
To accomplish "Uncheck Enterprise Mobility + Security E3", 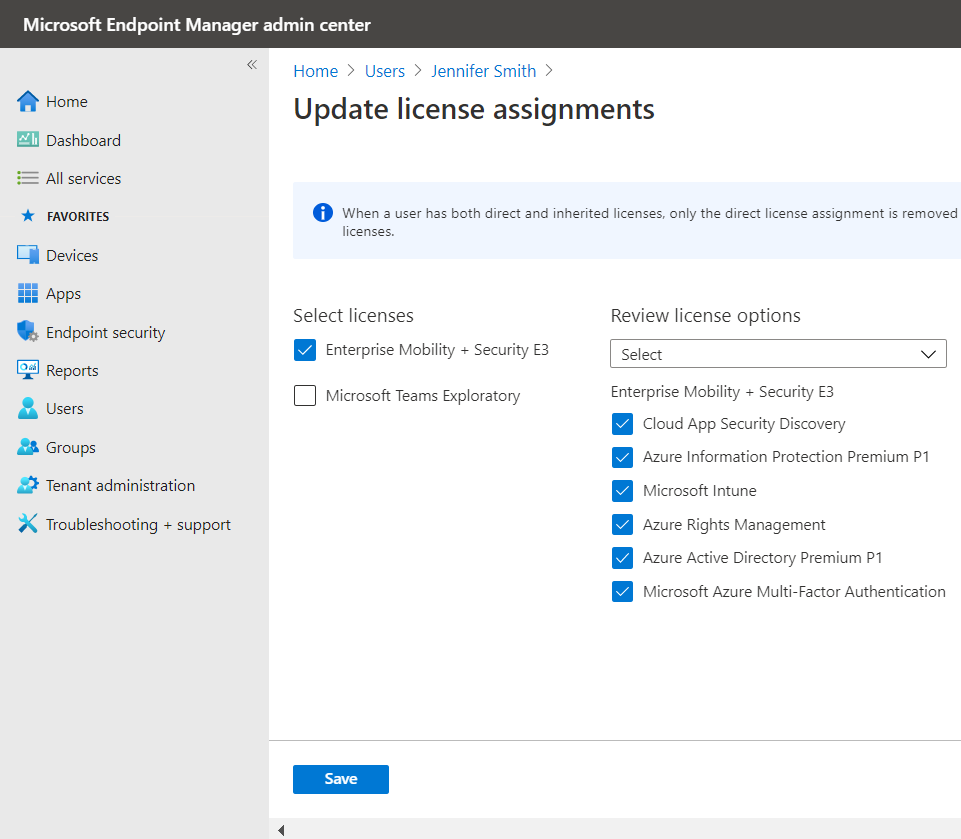I will coord(305,350).
